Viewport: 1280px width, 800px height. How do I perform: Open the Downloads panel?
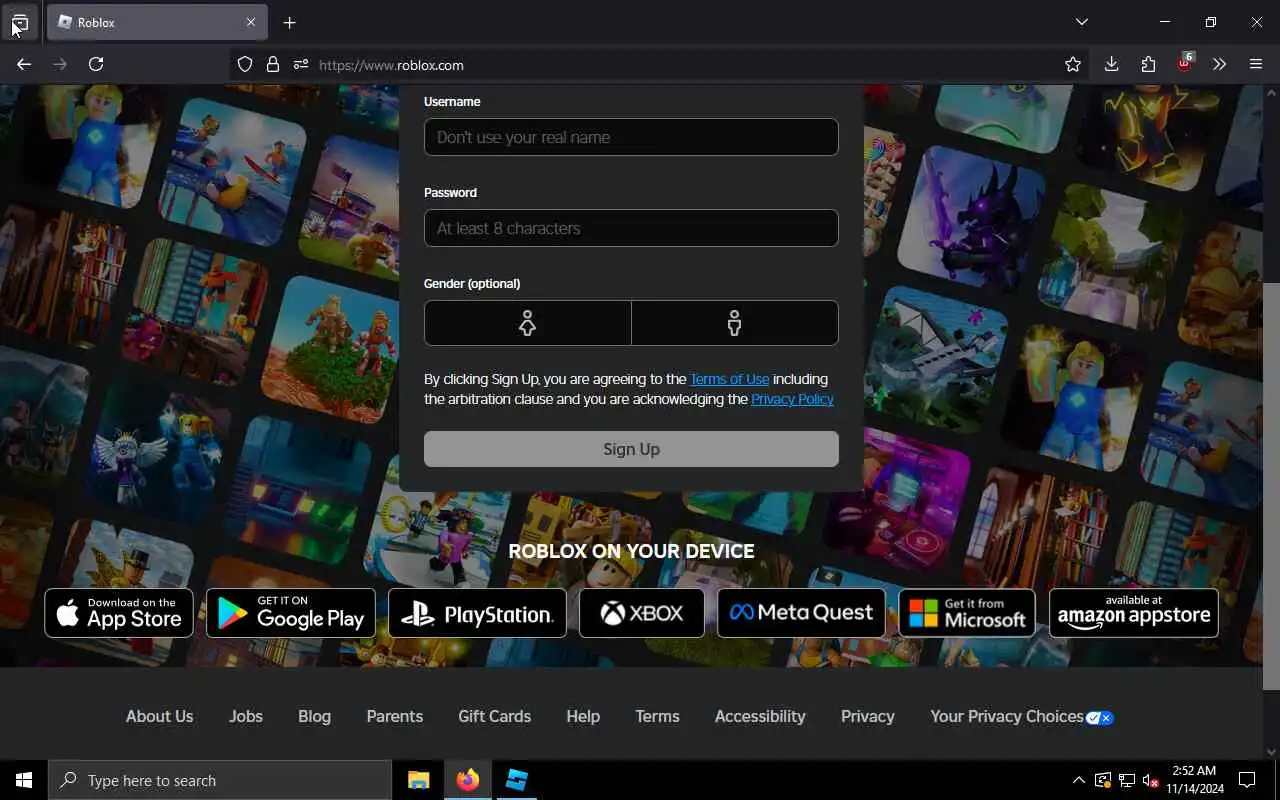pos(1111,64)
